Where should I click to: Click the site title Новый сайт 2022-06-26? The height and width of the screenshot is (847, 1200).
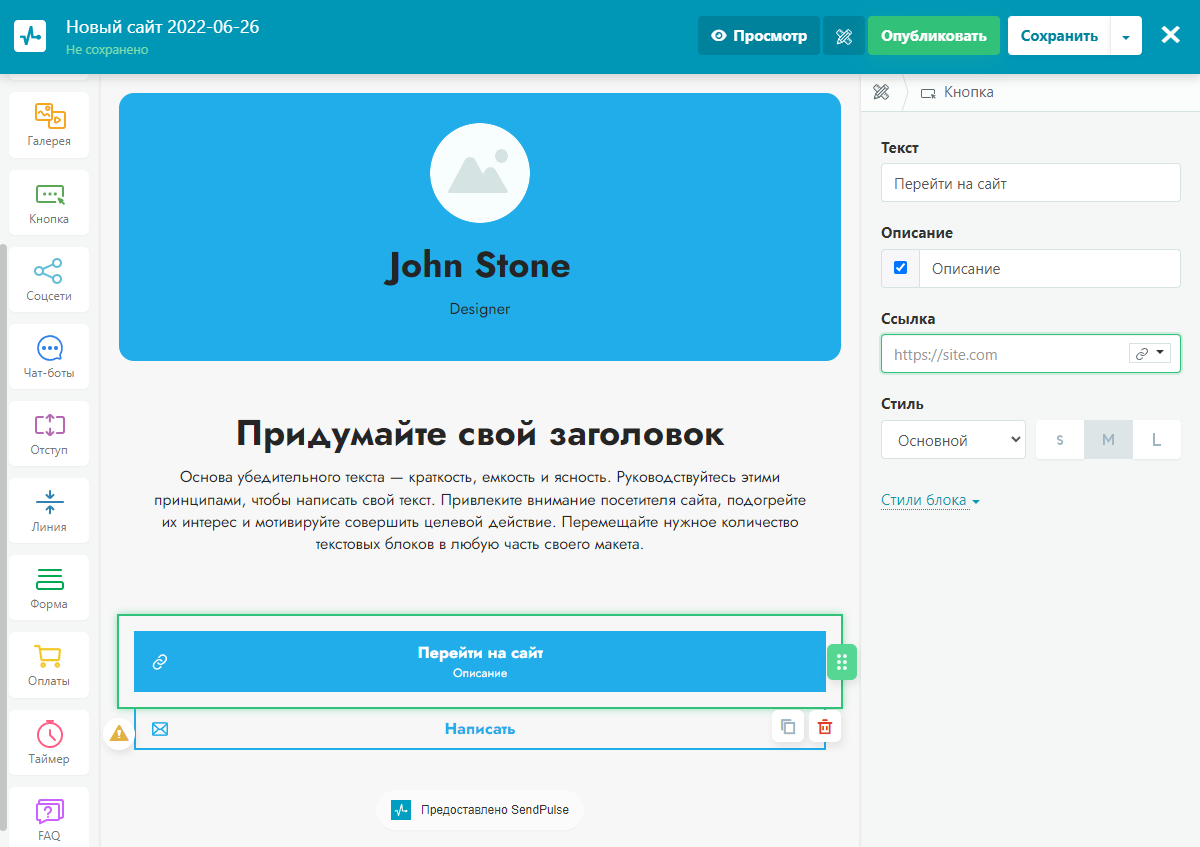(x=163, y=27)
